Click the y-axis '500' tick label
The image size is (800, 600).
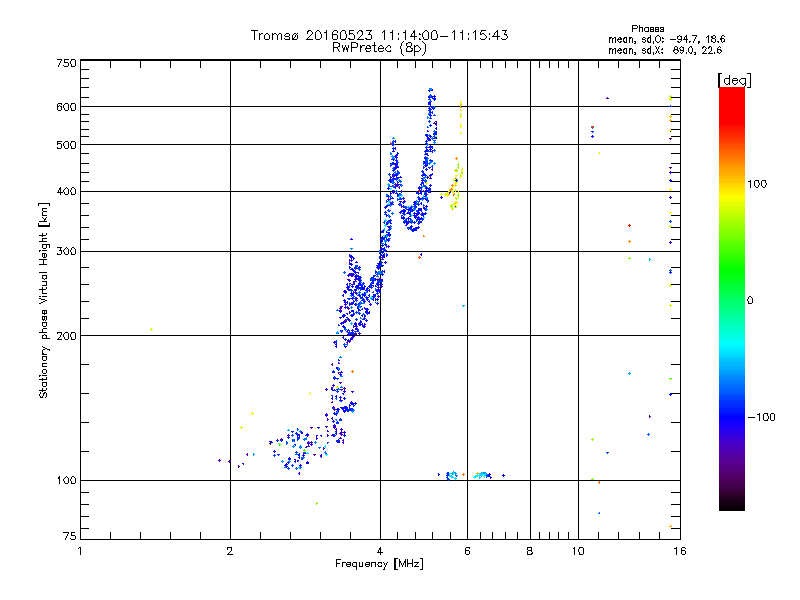(66, 145)
